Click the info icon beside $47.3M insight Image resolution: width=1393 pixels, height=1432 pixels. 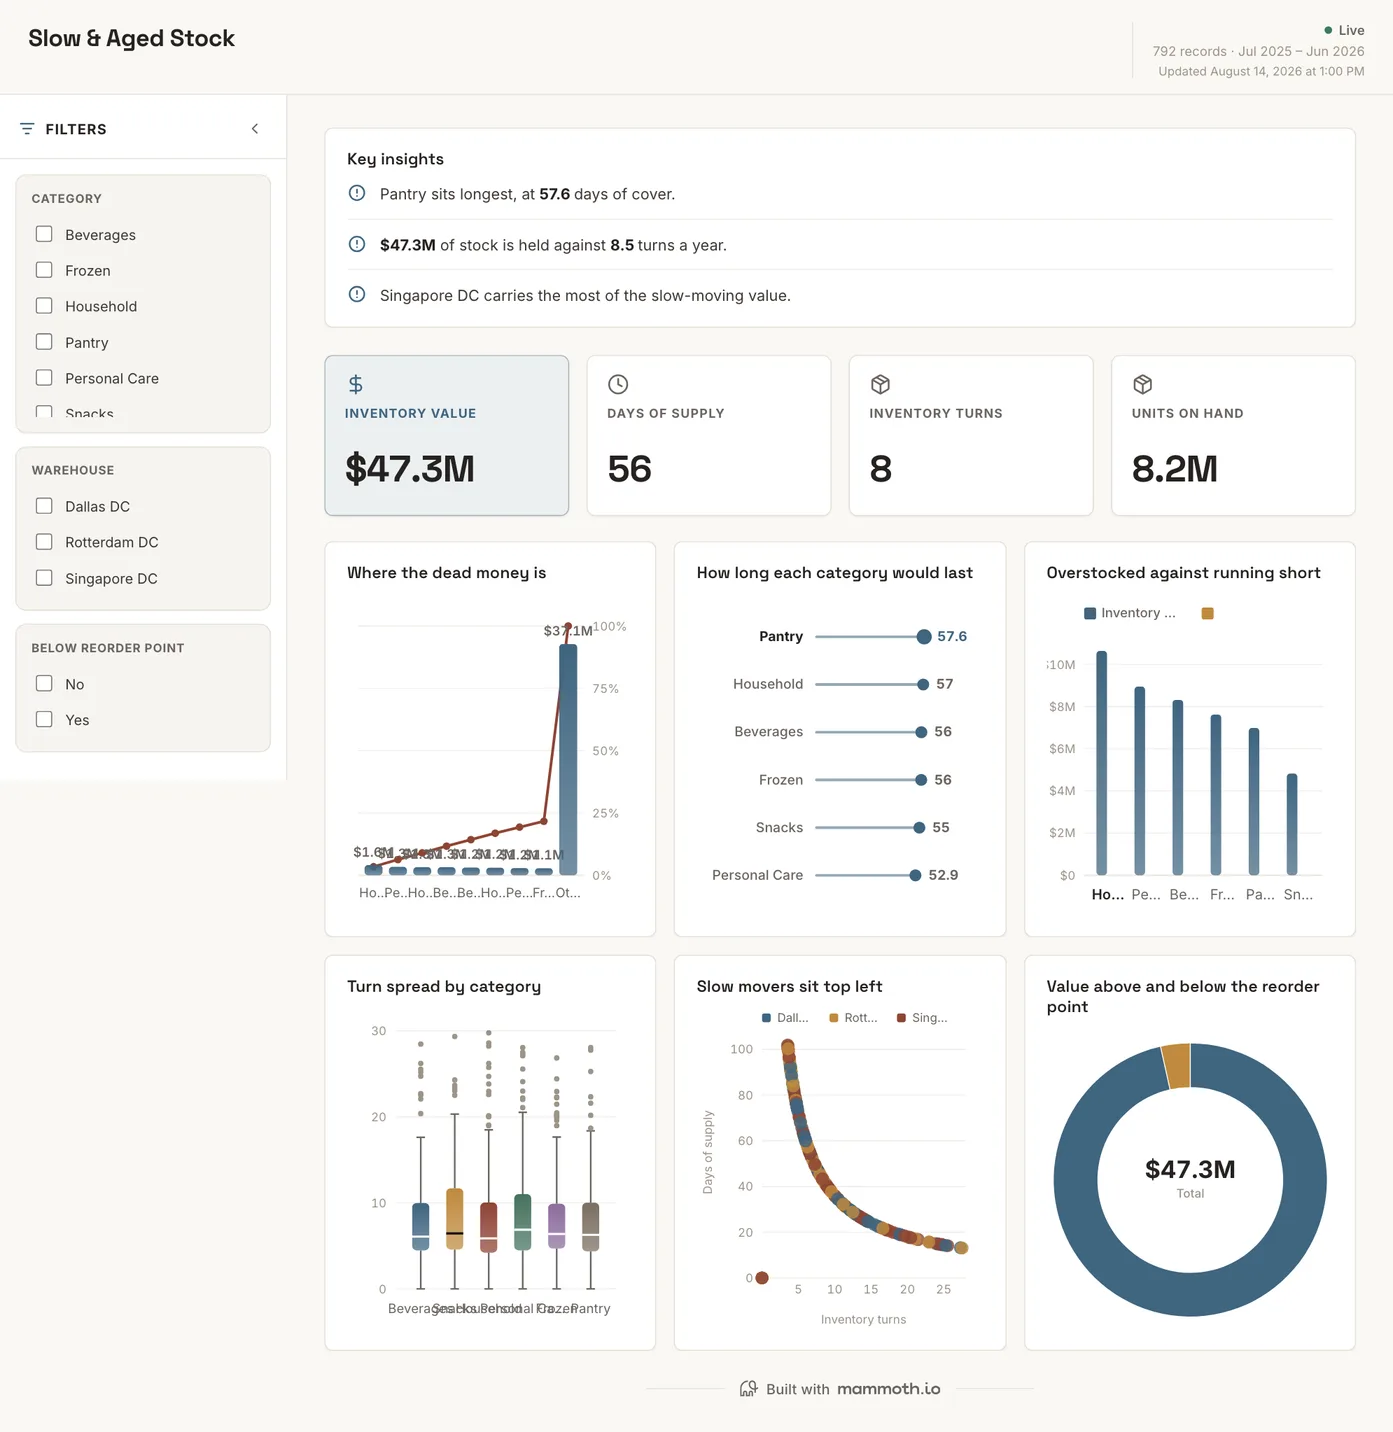tap(357, 244)
